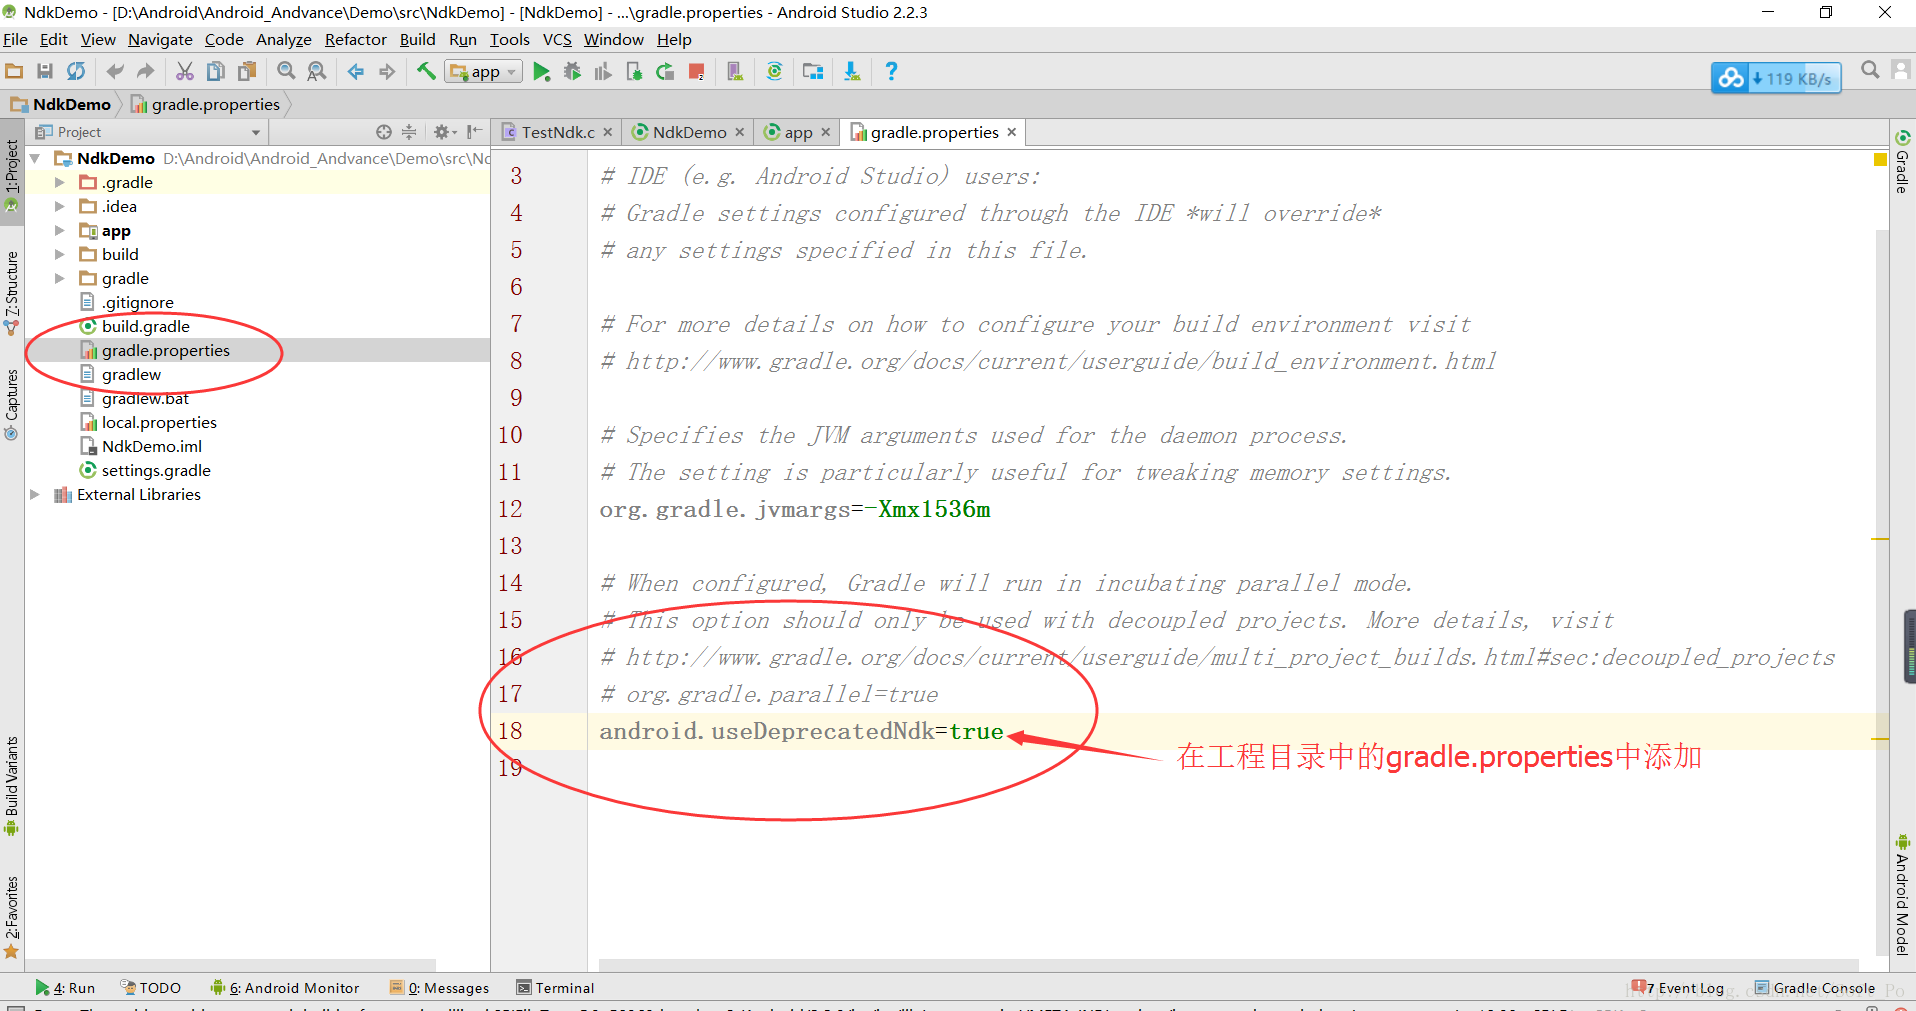Click the Undo arrow icon
Image resolution: width=1916 pixels, height=1011 pixels.
point(115,71)
